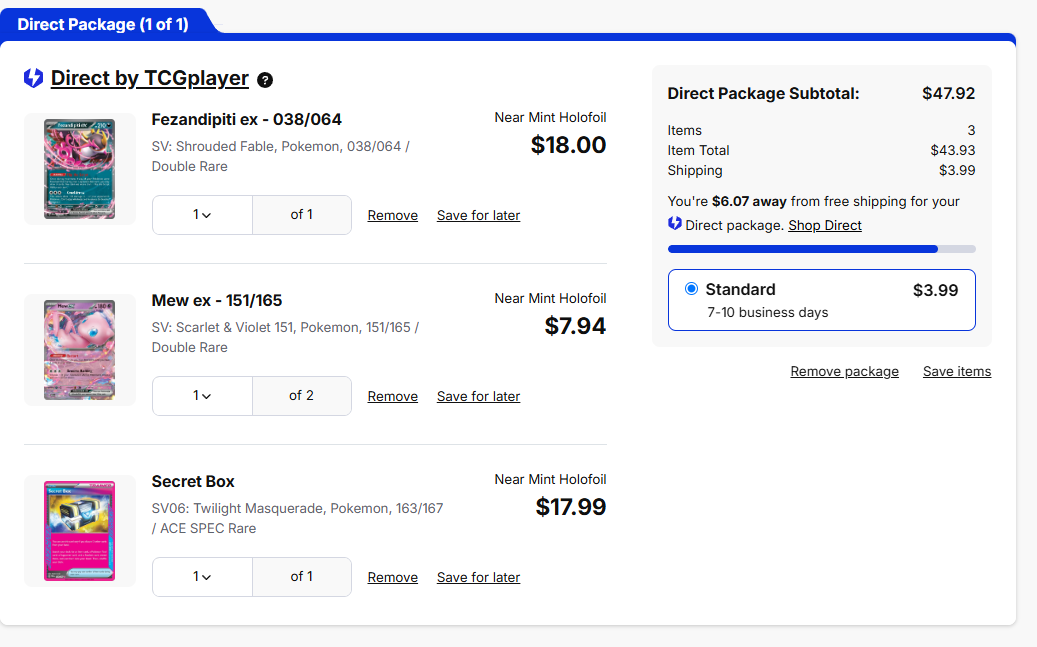Screen dimensions: 1037x647
Task: Open the Secret Box card thumbnail
Action: coord(80,530)
